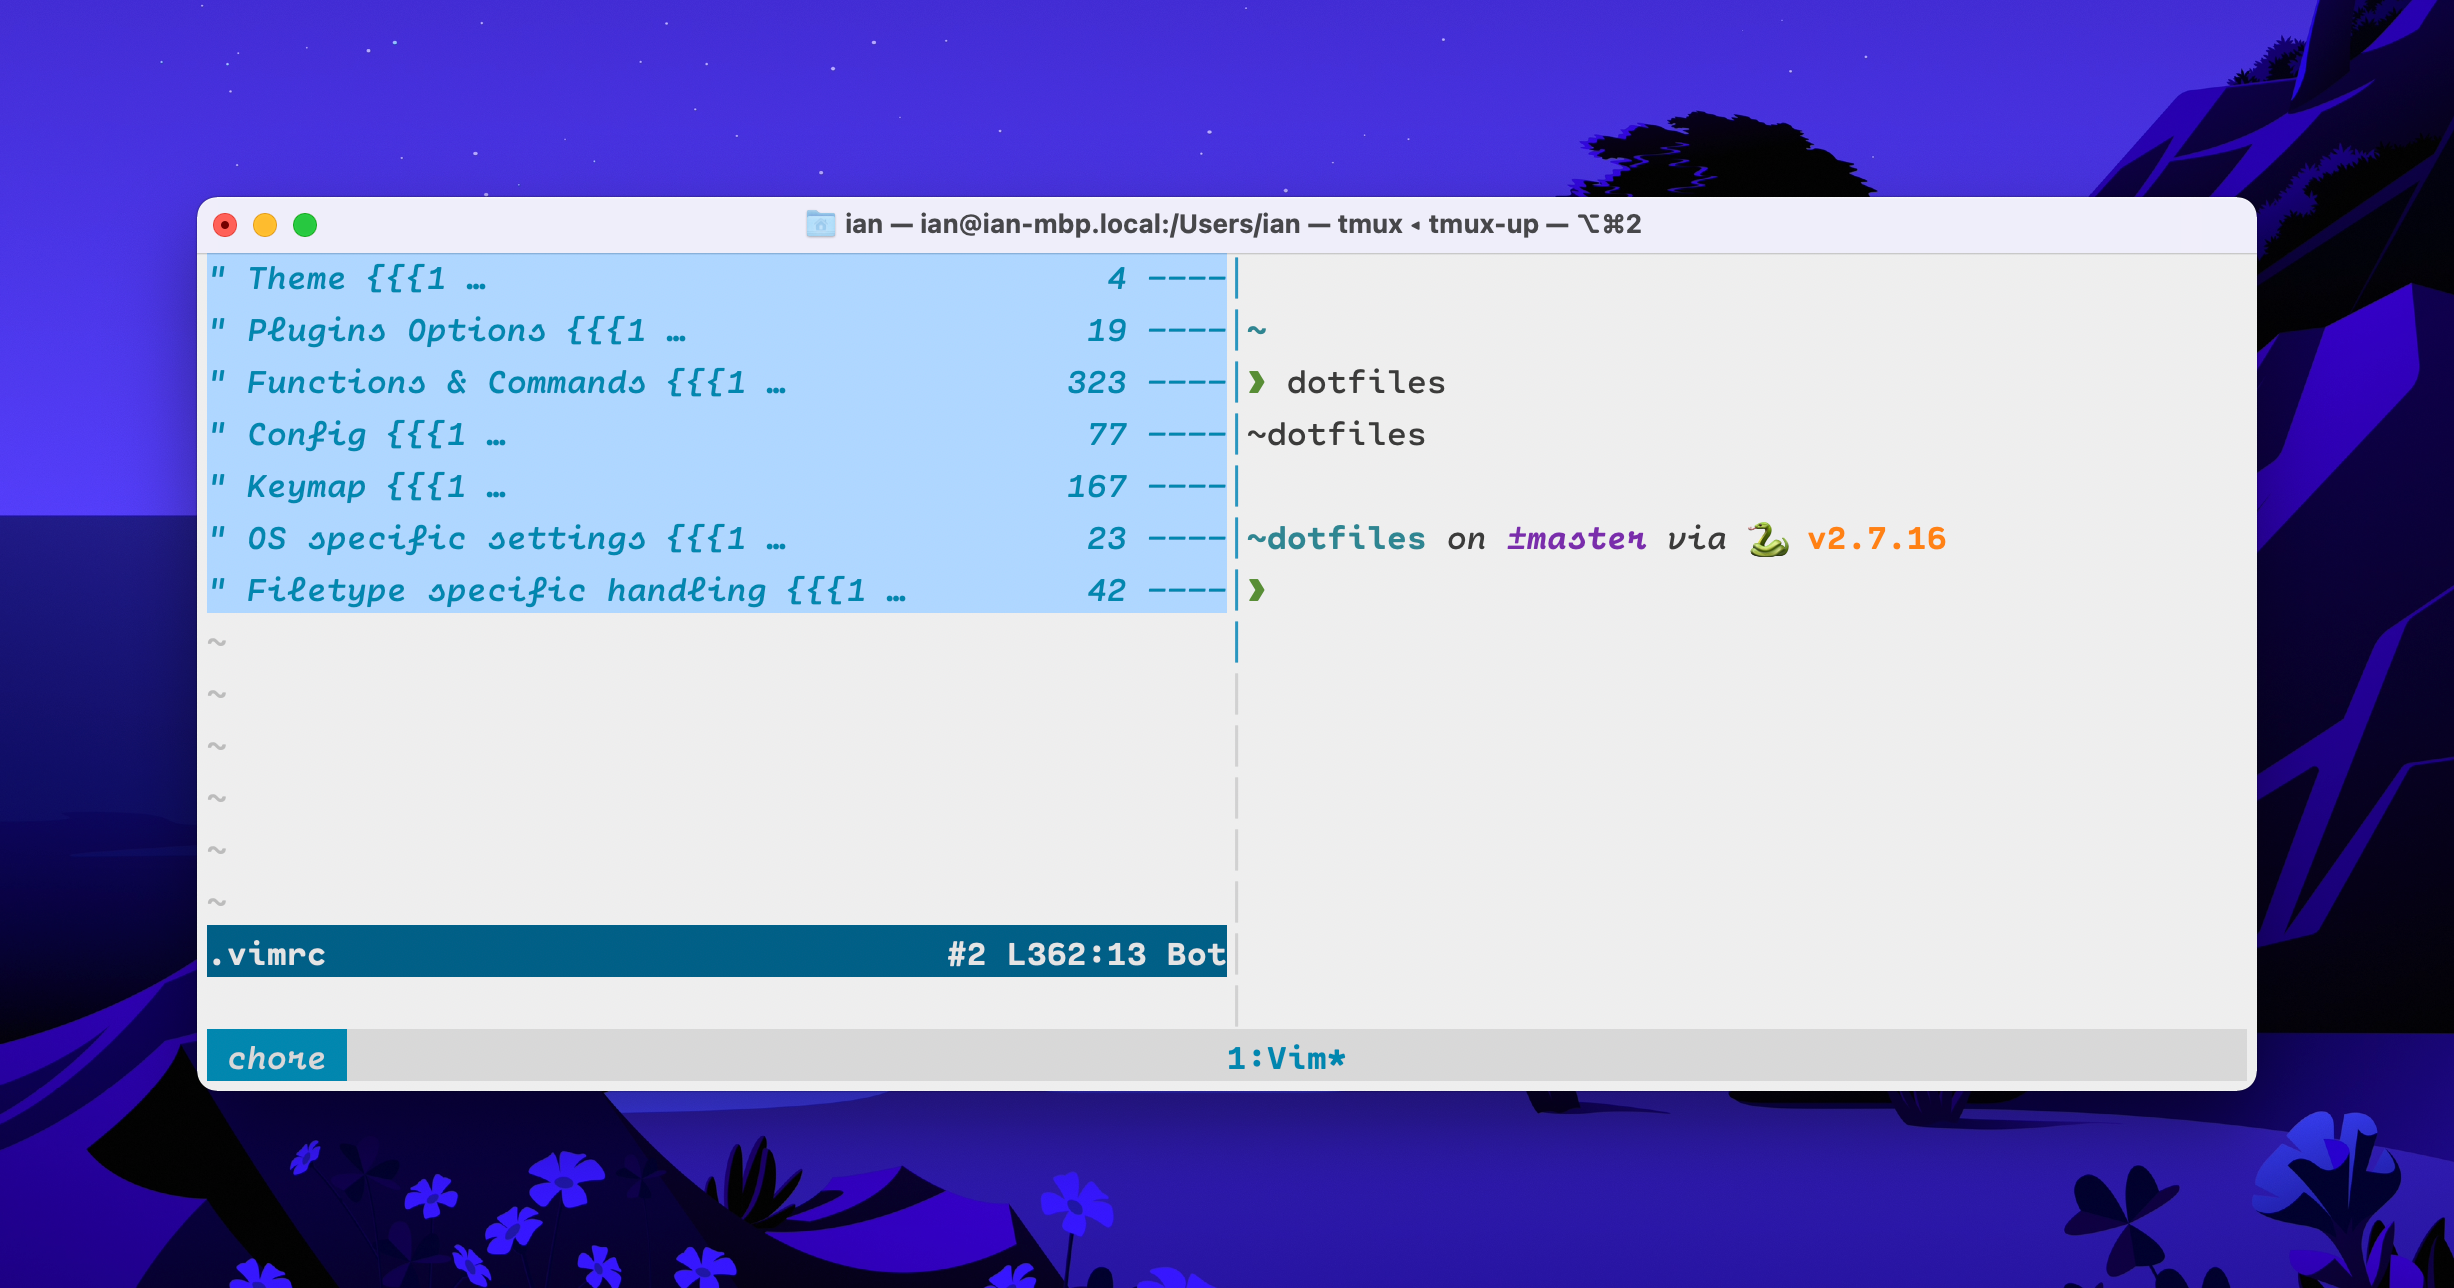The image size is (2454, 1288).
Task: Click the fold line count 19
Action: pos(1107,330)
